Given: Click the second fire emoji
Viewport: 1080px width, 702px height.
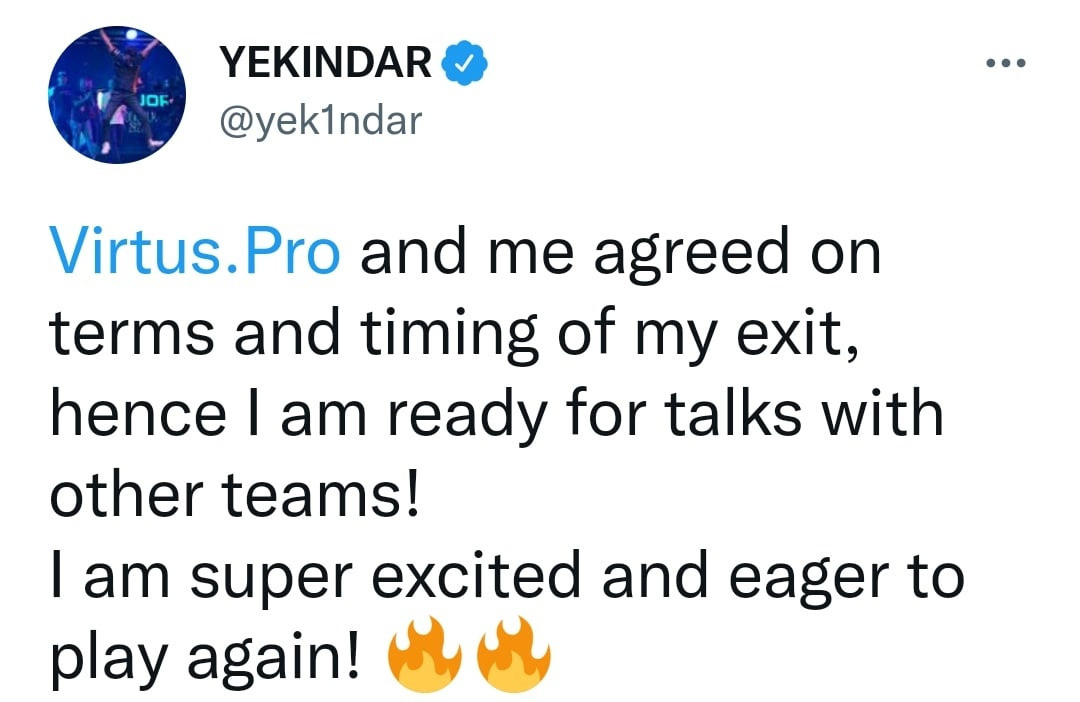Looking at the screenshot, I should pyautogui.click(x=513, y=655).
